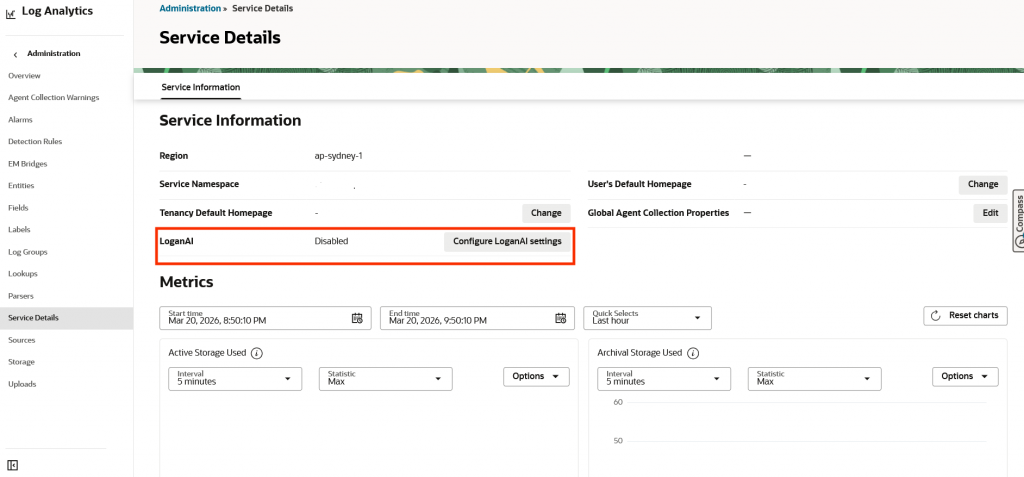Open the End time calendar picker icon
1024x477 pixels.
(560, 318)
